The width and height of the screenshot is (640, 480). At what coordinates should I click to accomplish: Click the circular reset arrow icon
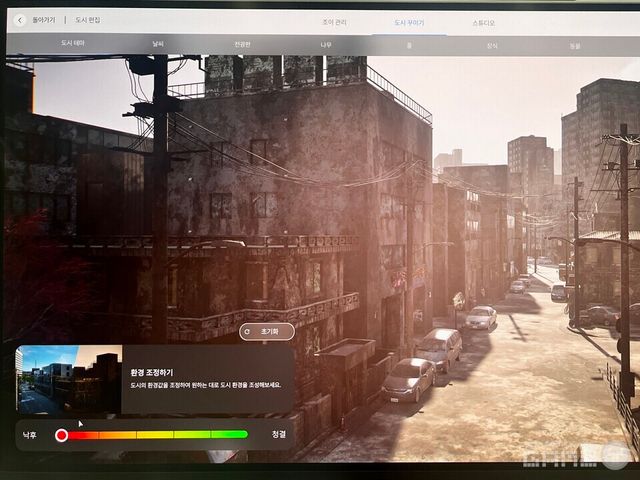click(248, 331)
